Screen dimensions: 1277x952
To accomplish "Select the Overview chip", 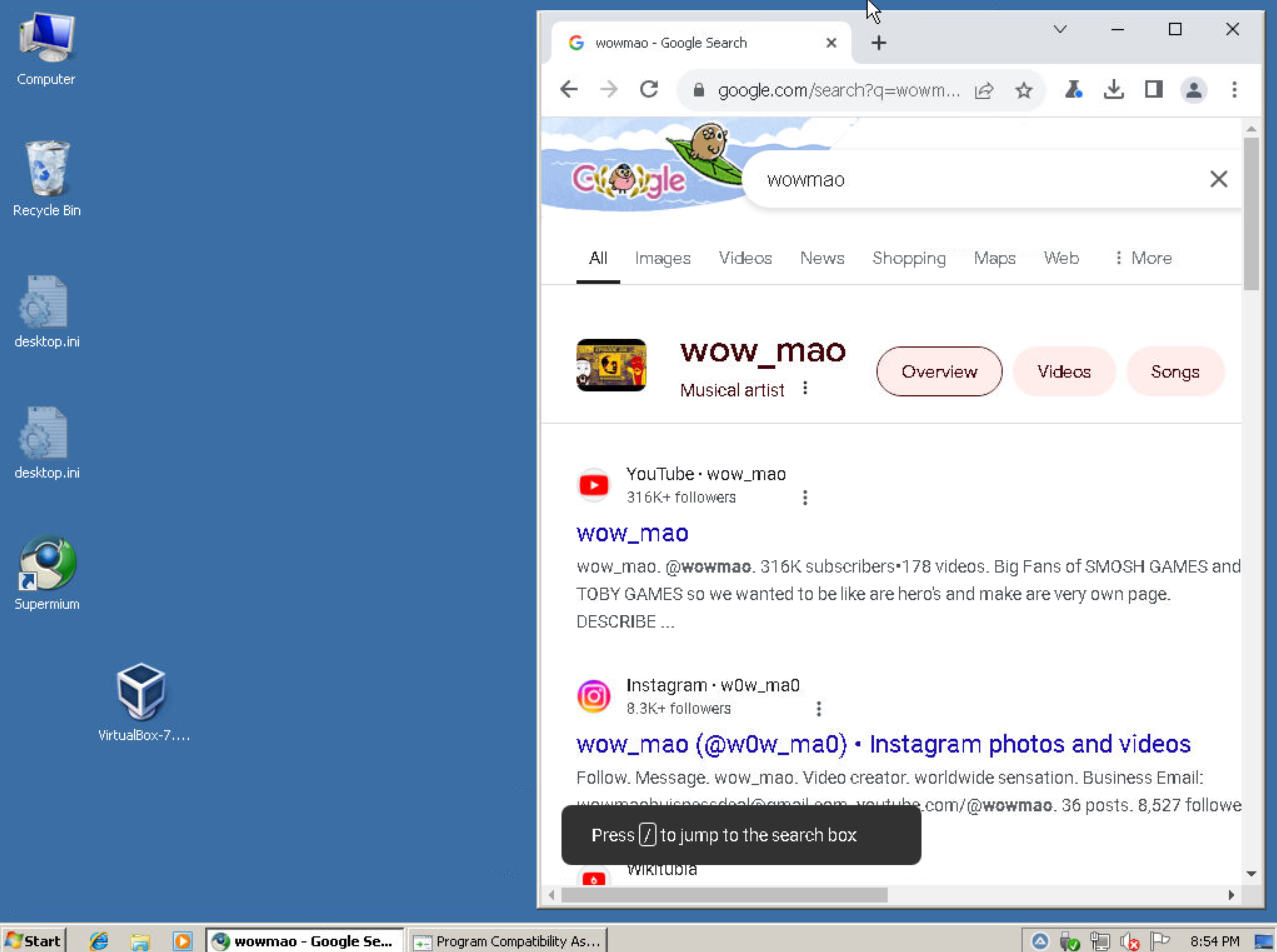I will pyautogui.click(x=939, y=372).
